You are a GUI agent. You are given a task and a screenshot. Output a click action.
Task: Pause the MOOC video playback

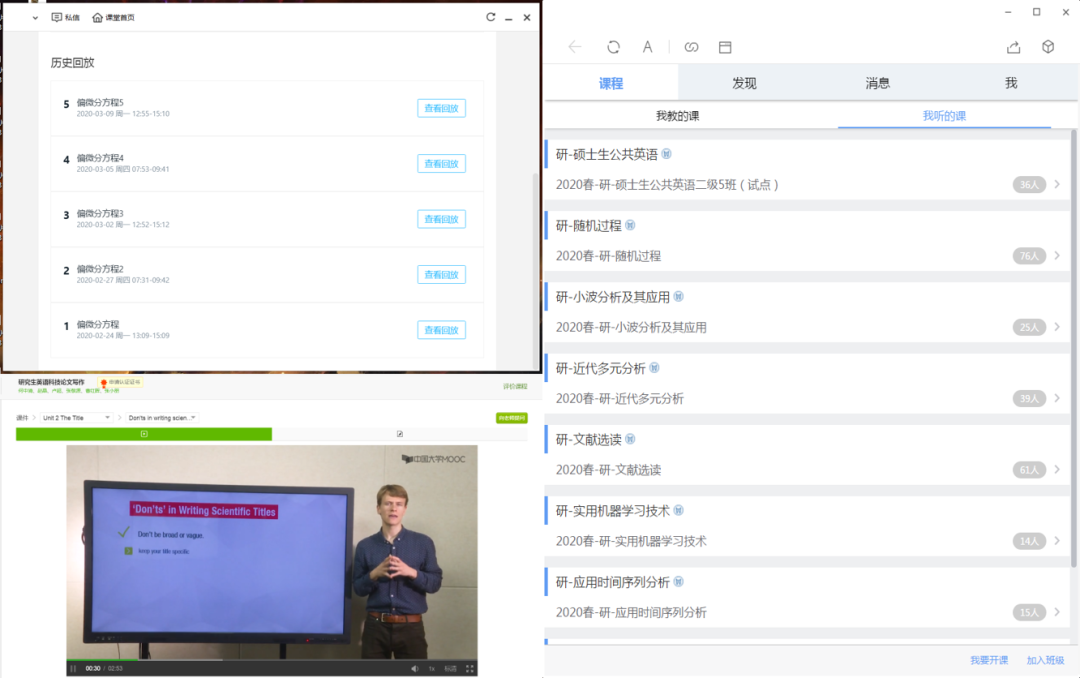point(73,668)
